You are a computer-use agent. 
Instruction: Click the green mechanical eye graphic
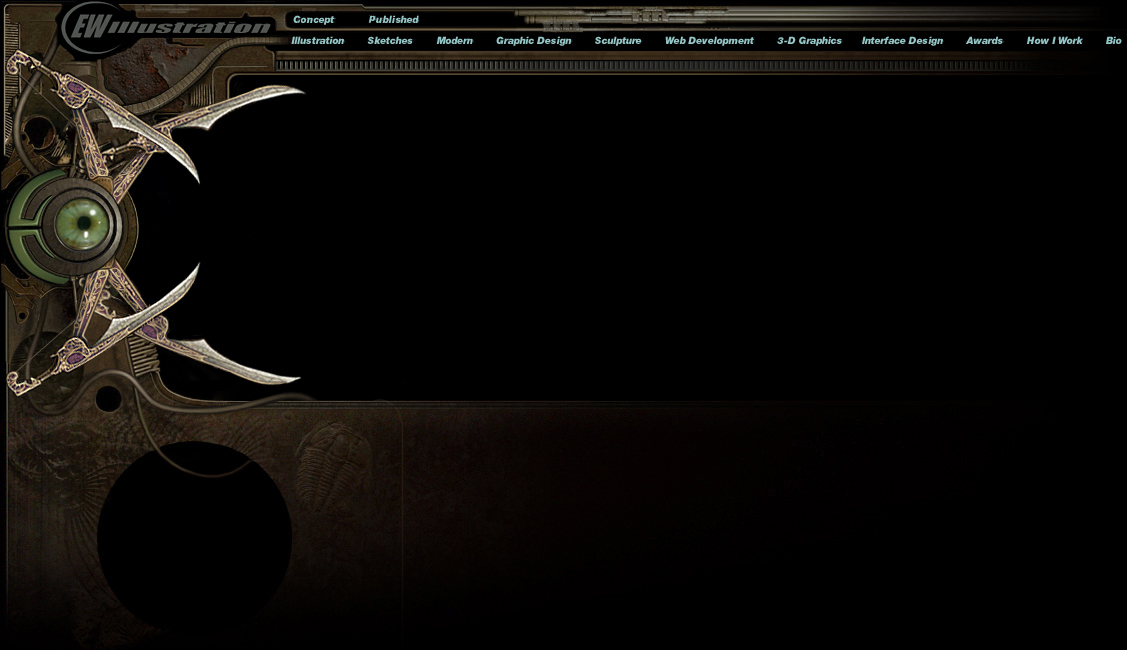click(x=83, y=224)
